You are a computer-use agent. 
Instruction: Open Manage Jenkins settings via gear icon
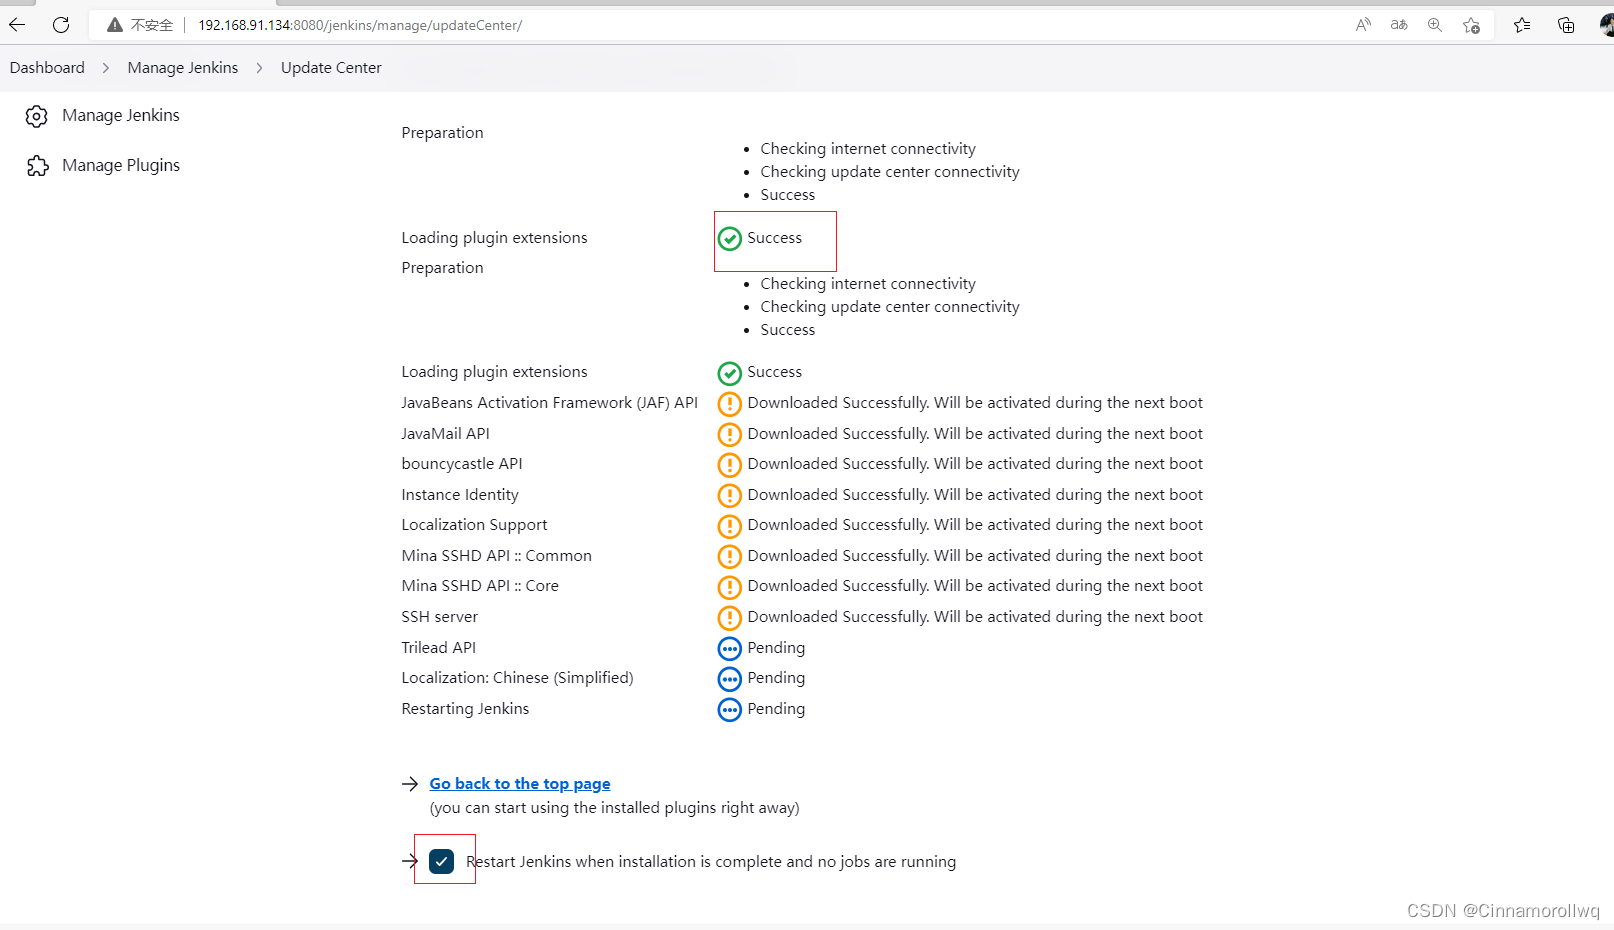pyautogui.click(x=36, y=116)
